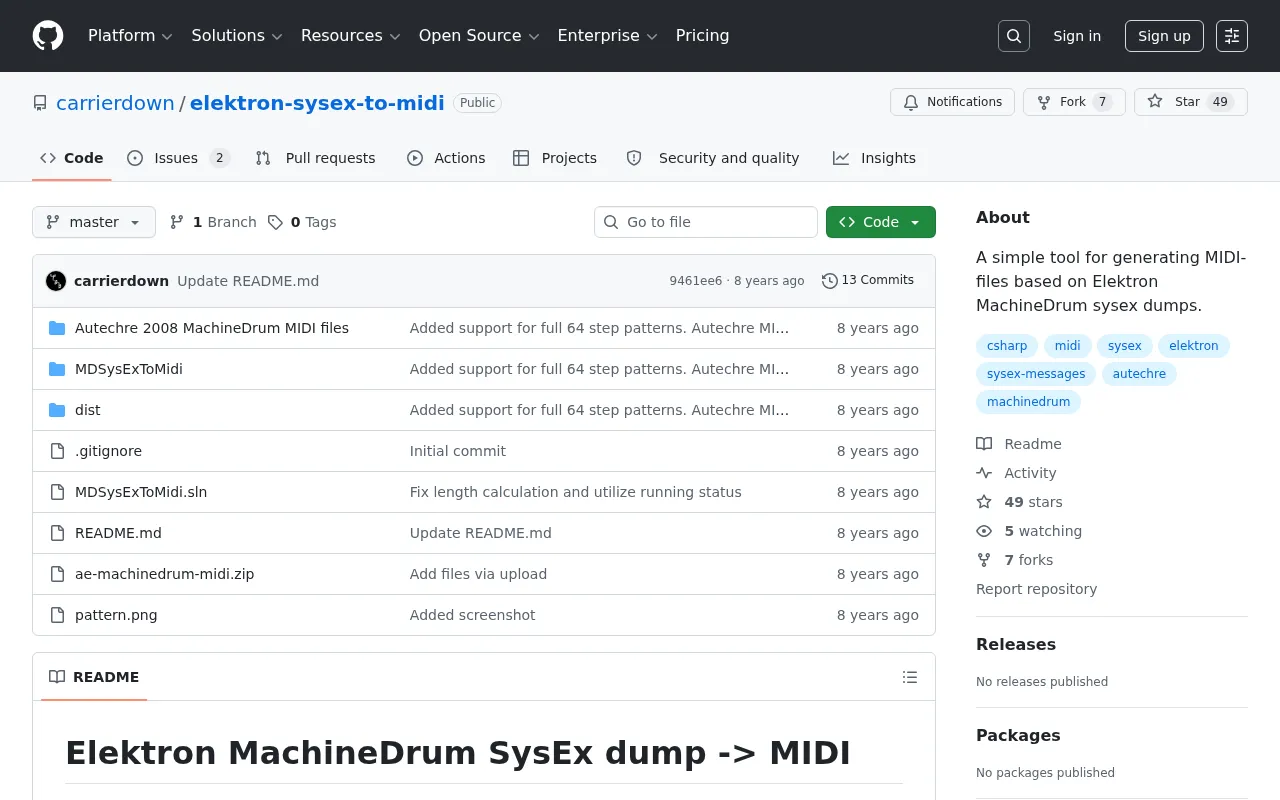This screenshot has height=800, width=1280.
Task: Click the file icon beside .gitignore
Action: pos(57,451)
